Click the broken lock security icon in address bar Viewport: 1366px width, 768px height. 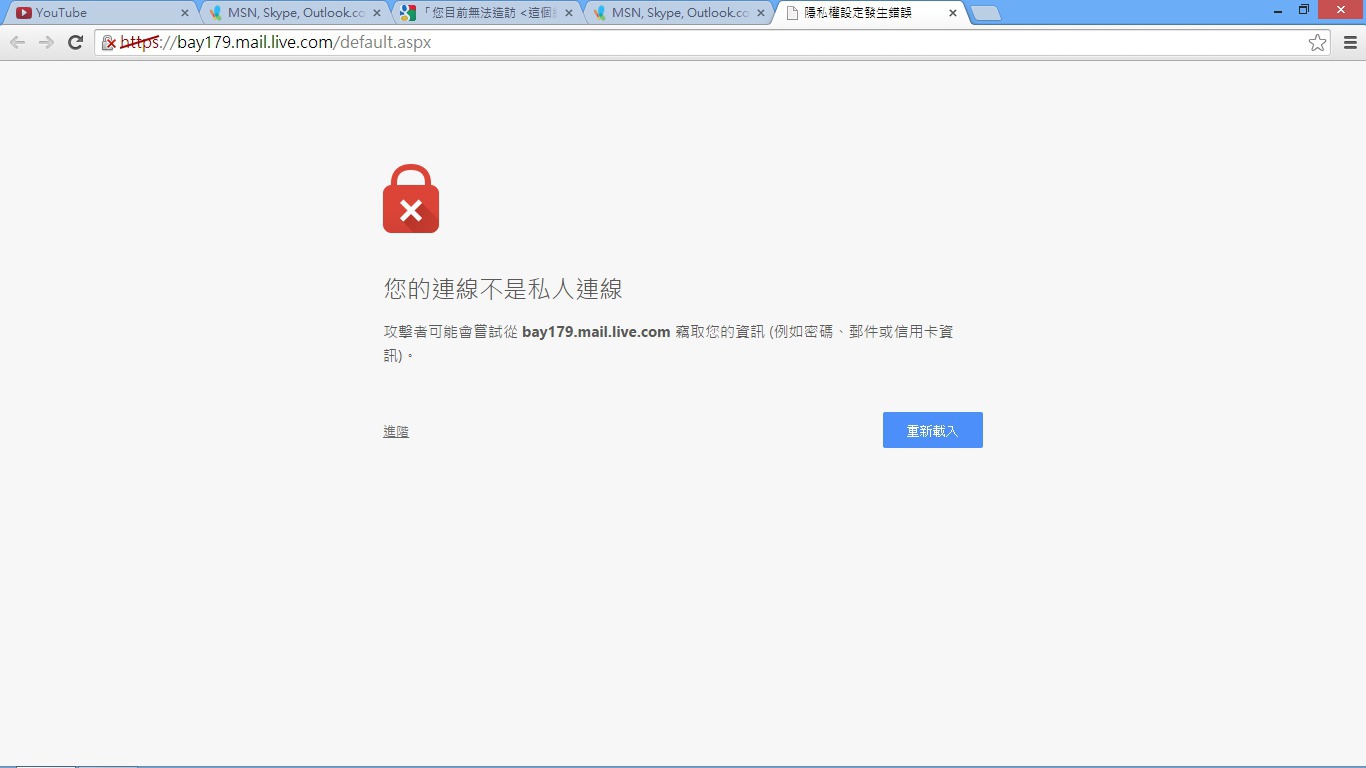109,43
